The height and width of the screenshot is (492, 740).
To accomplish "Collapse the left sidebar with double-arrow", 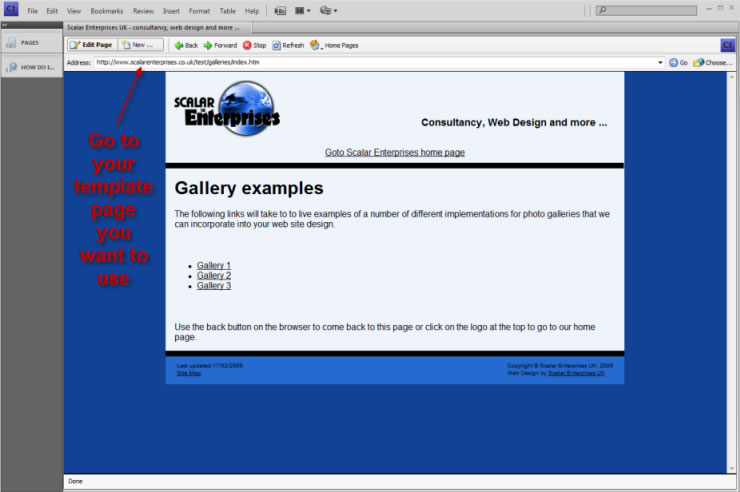I will pos(5,25).
